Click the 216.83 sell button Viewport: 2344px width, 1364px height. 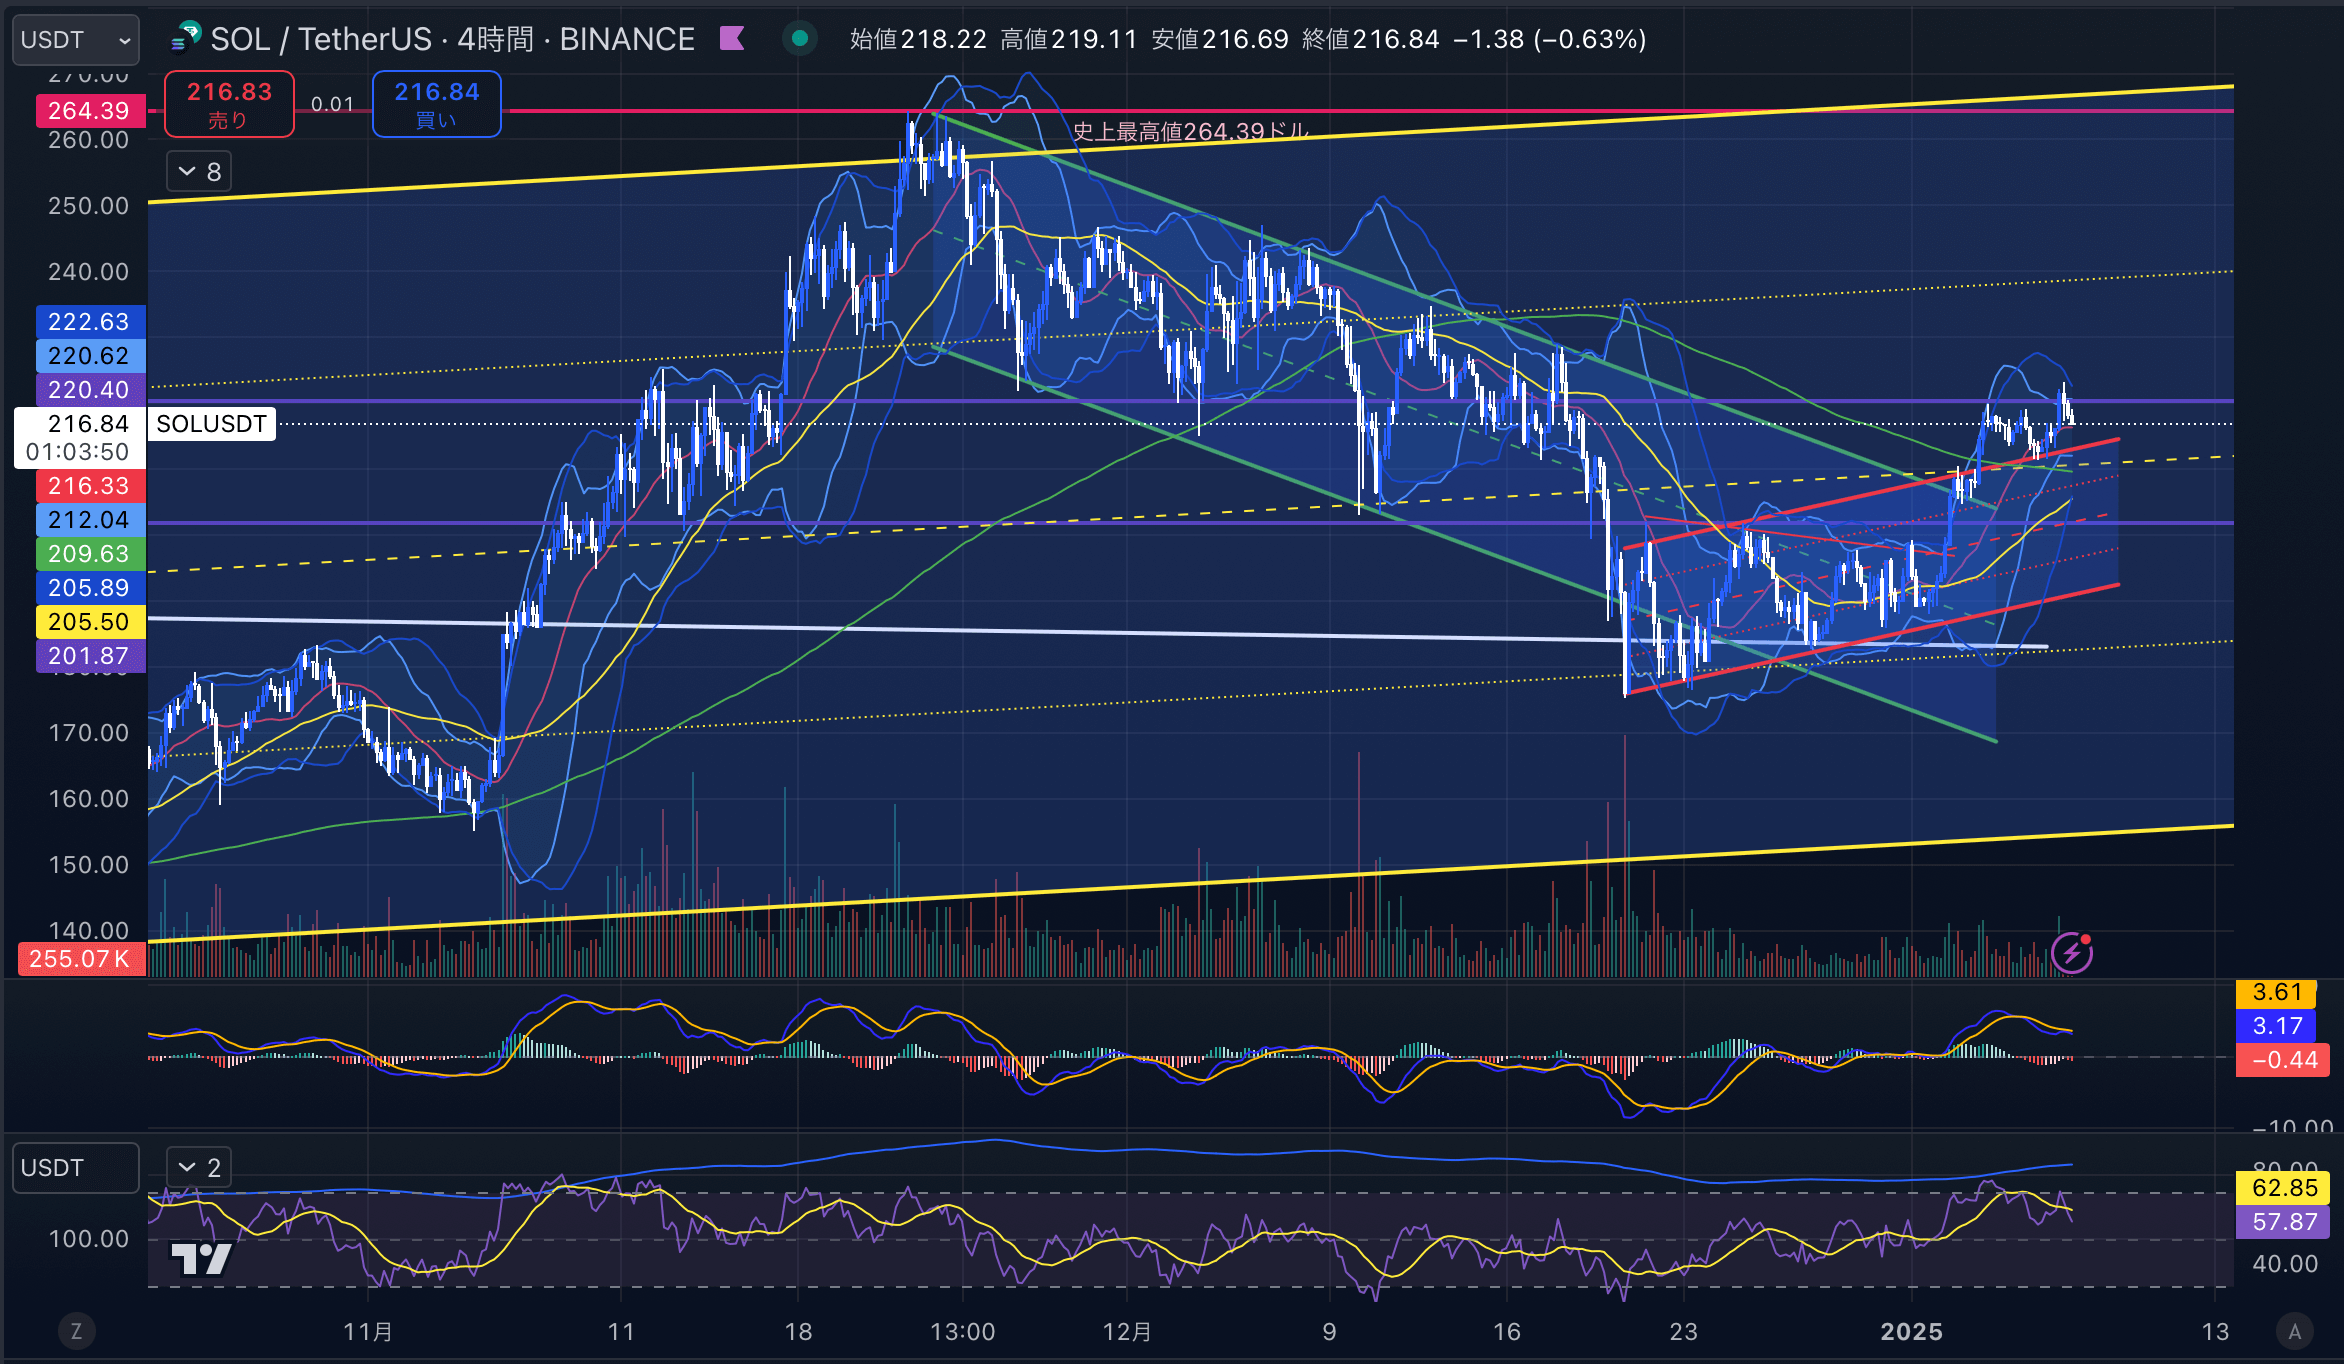click(x=229, y=104)
